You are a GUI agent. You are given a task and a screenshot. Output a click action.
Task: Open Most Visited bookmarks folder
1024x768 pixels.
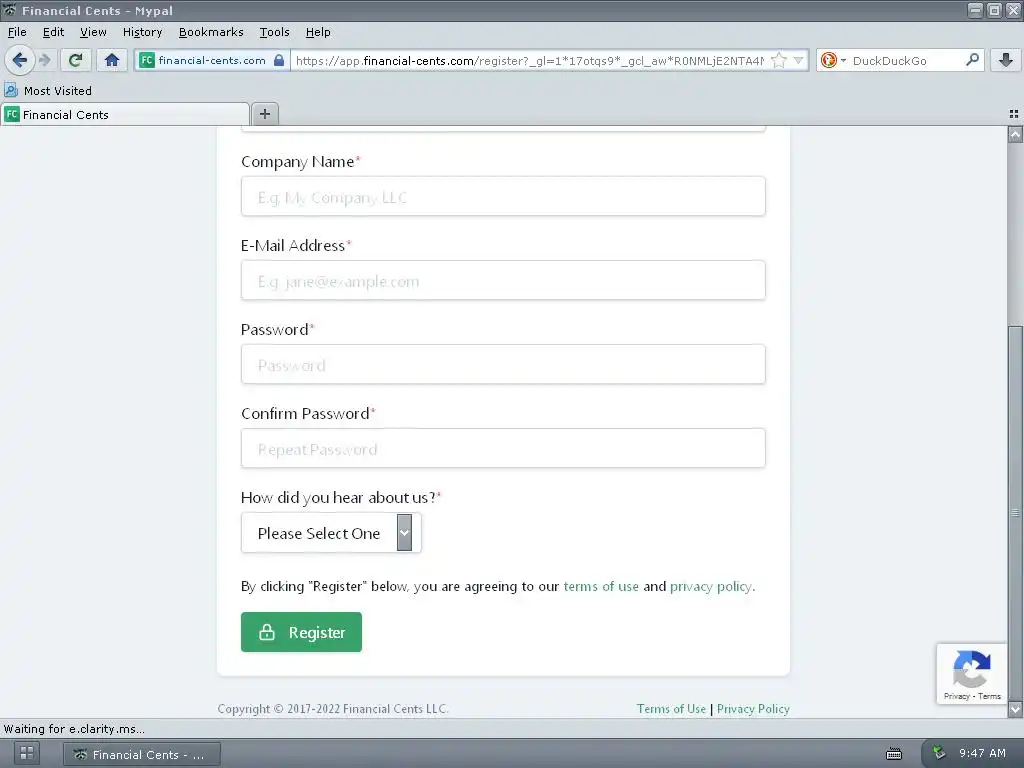coord(48,90)
